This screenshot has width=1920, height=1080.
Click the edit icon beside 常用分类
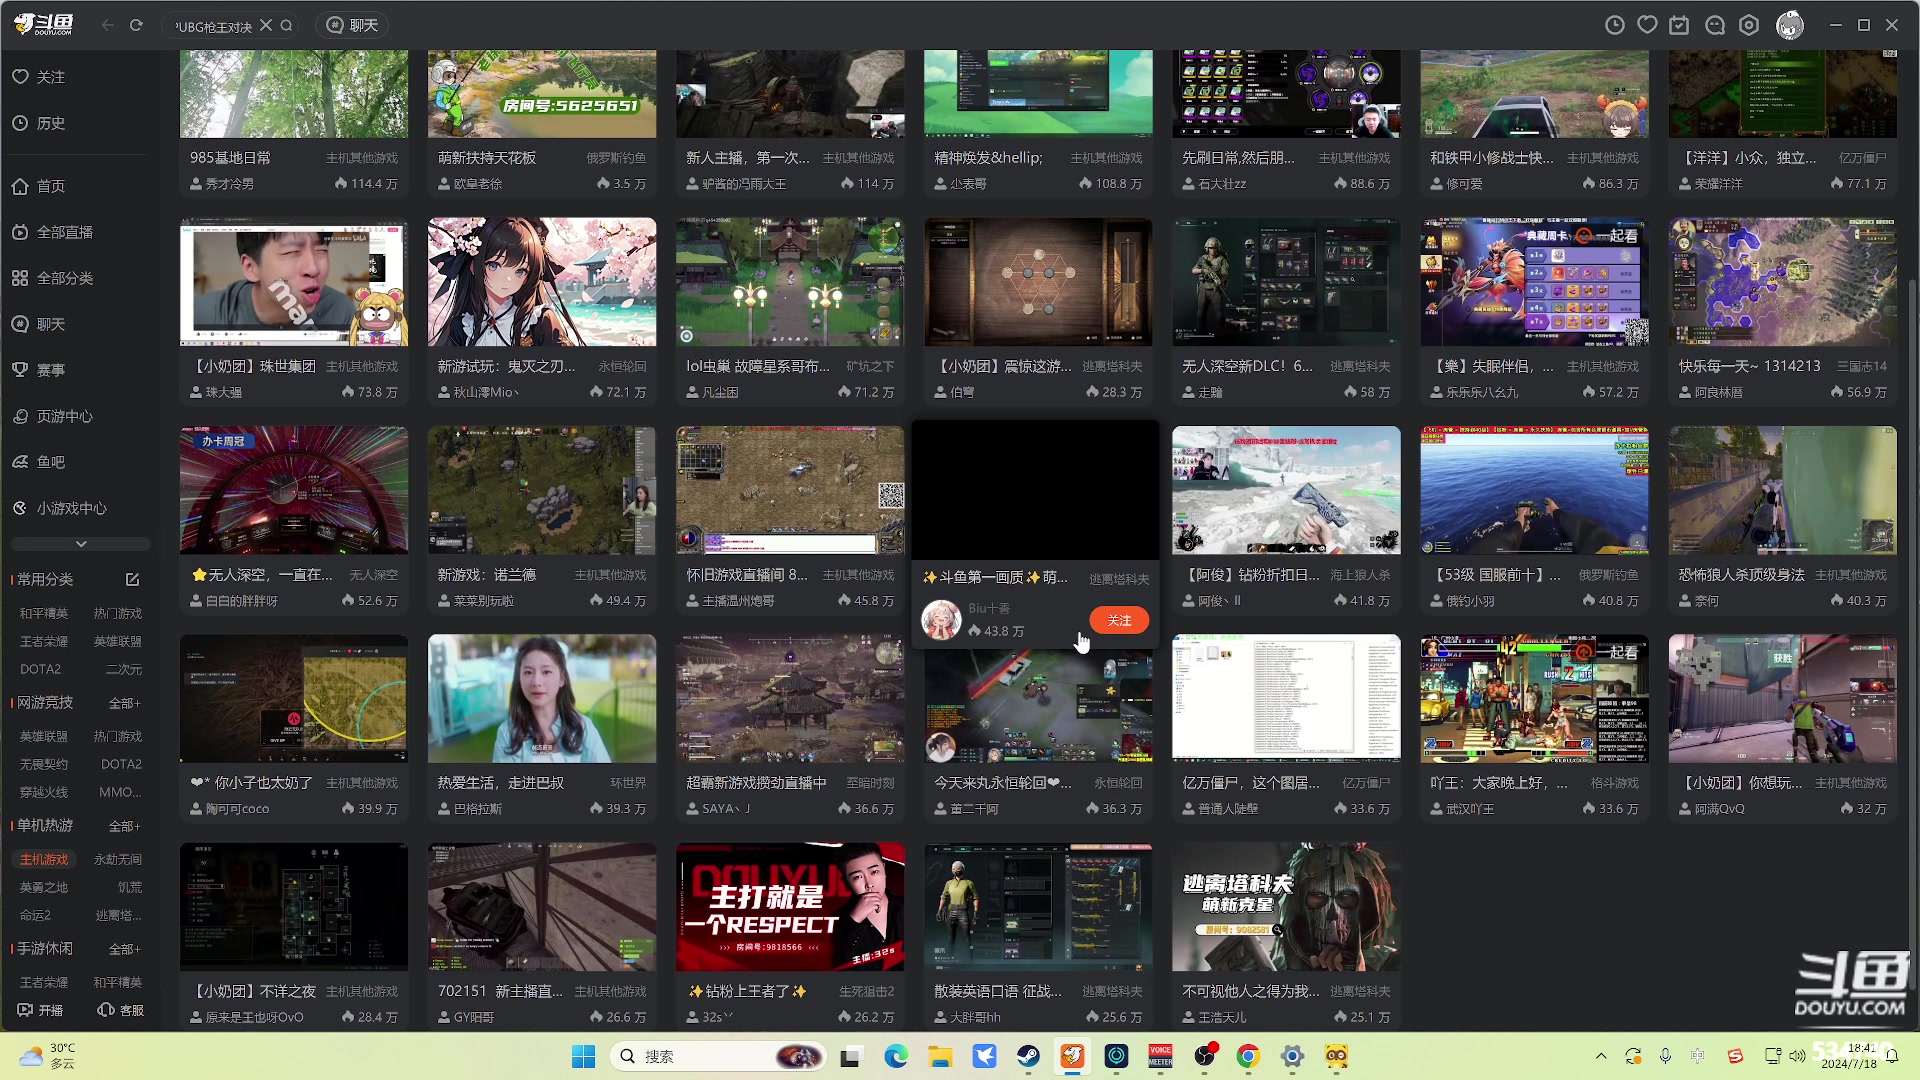point(132,579)
